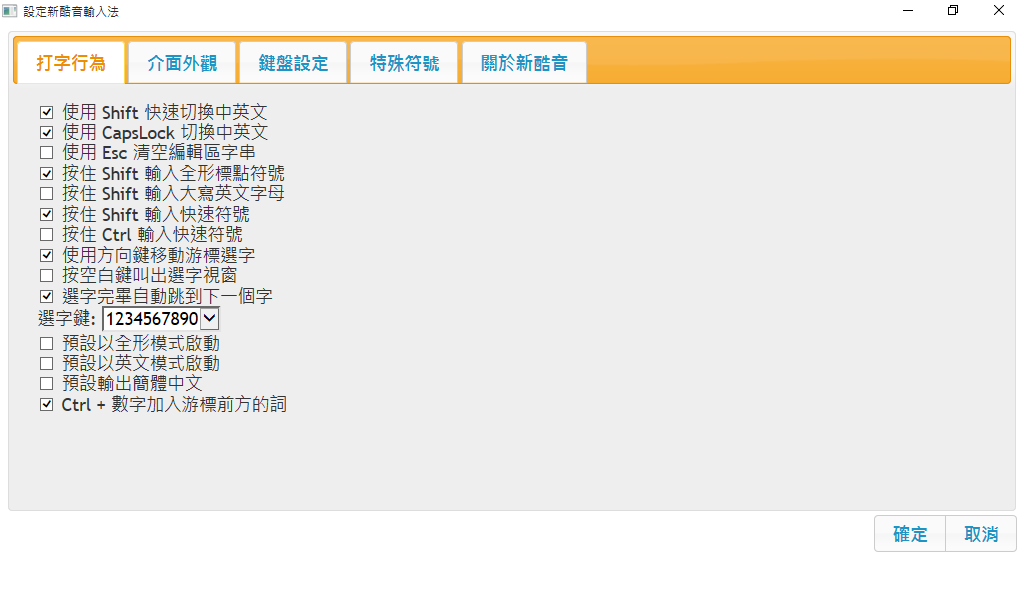Disable 使用 Shift 快速切換中英文 checkbox

coord(46,113)
